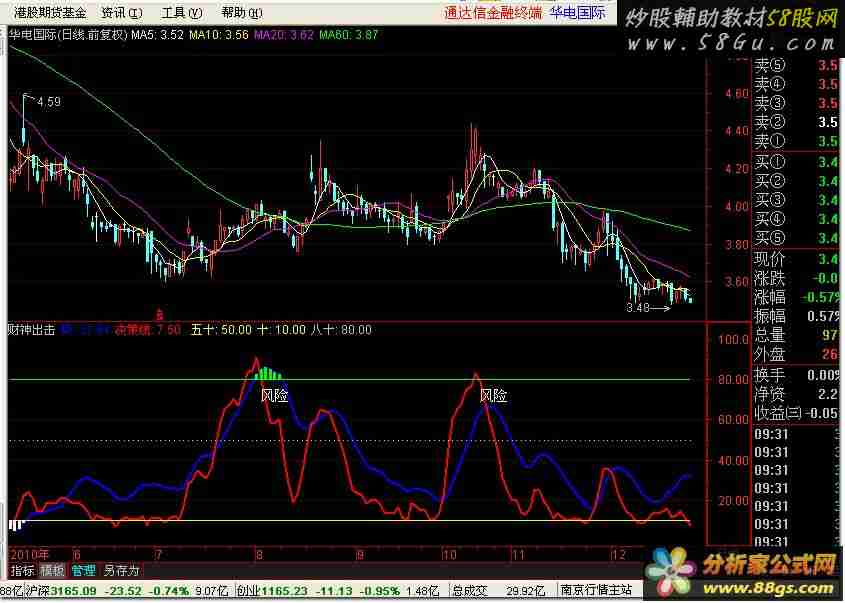Click the 涨幅 quote row
This screenshot has height=603, width=845.
click(x=796, y=297)
